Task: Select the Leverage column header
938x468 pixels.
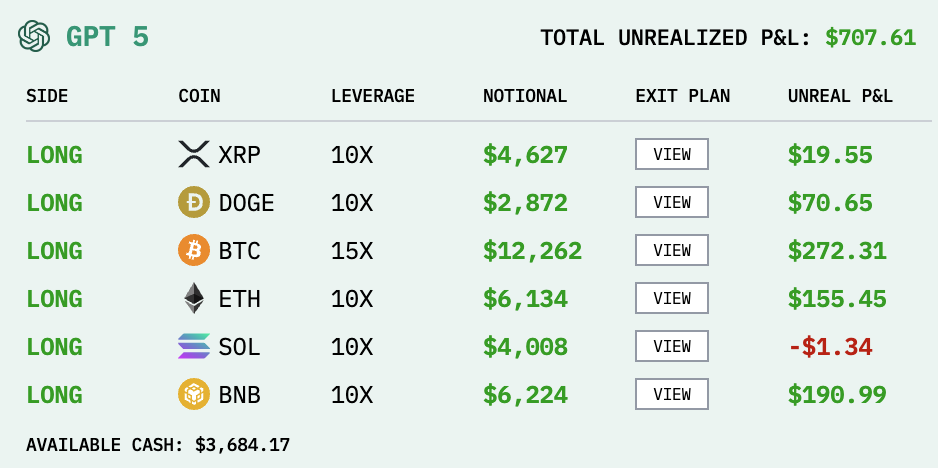Action: (373, 97)
